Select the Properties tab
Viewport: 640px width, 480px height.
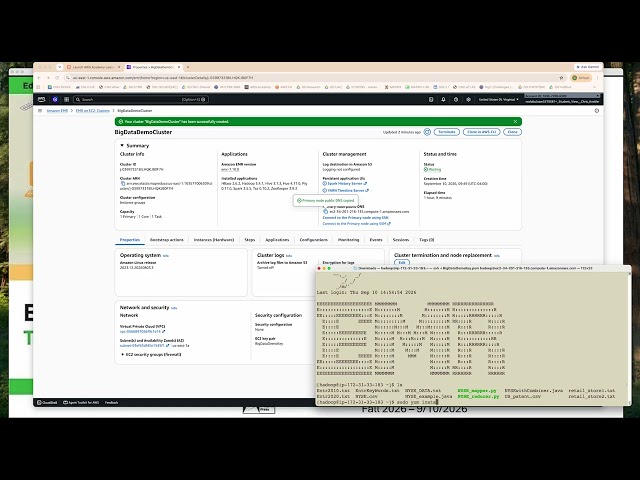[x=130, y=240]
